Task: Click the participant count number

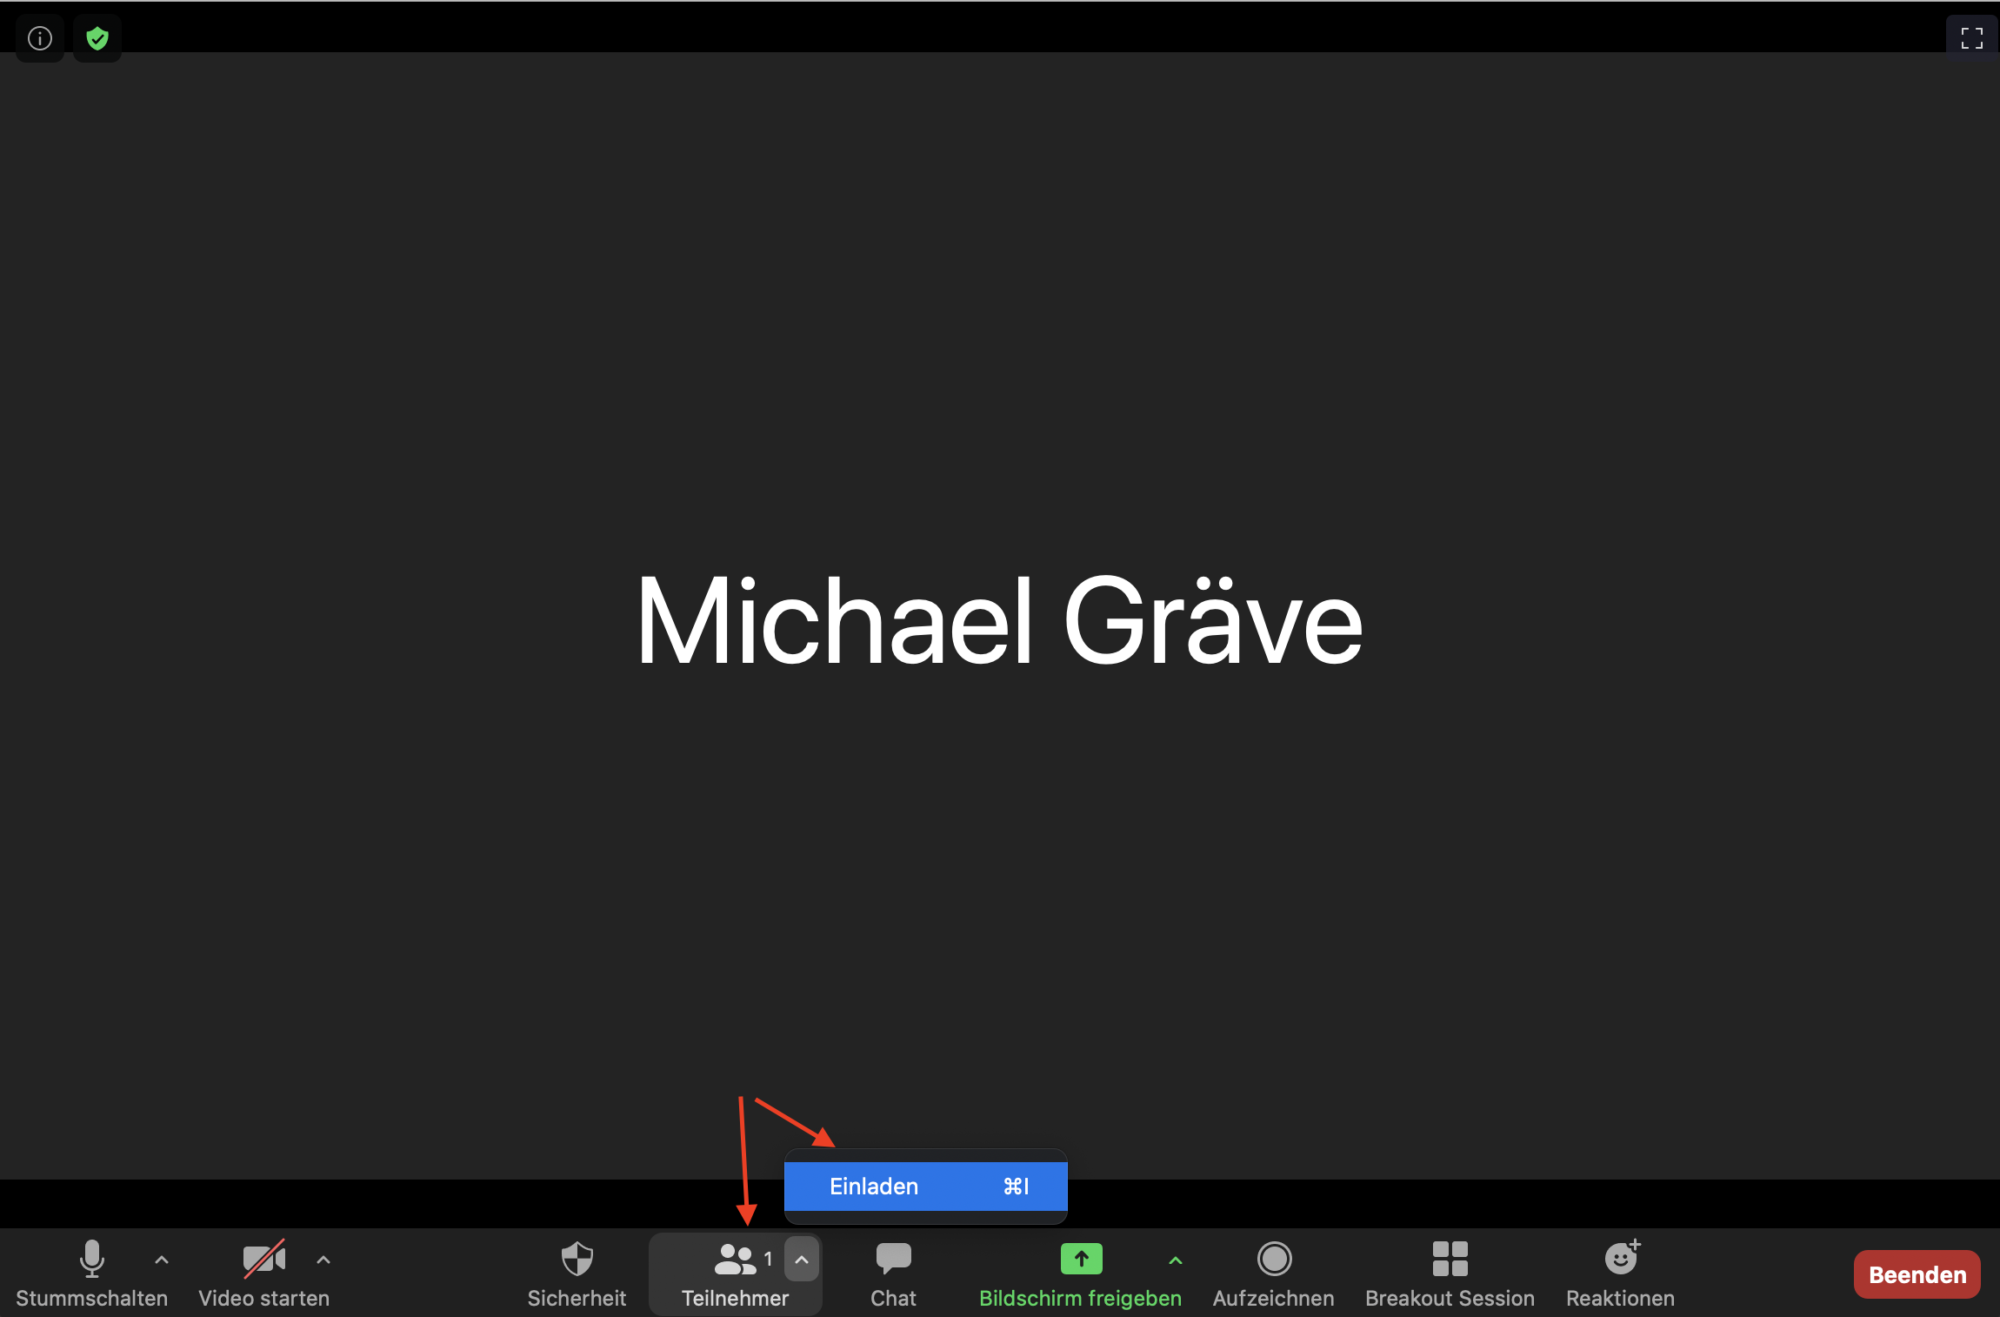Action: pos(768,1259)
